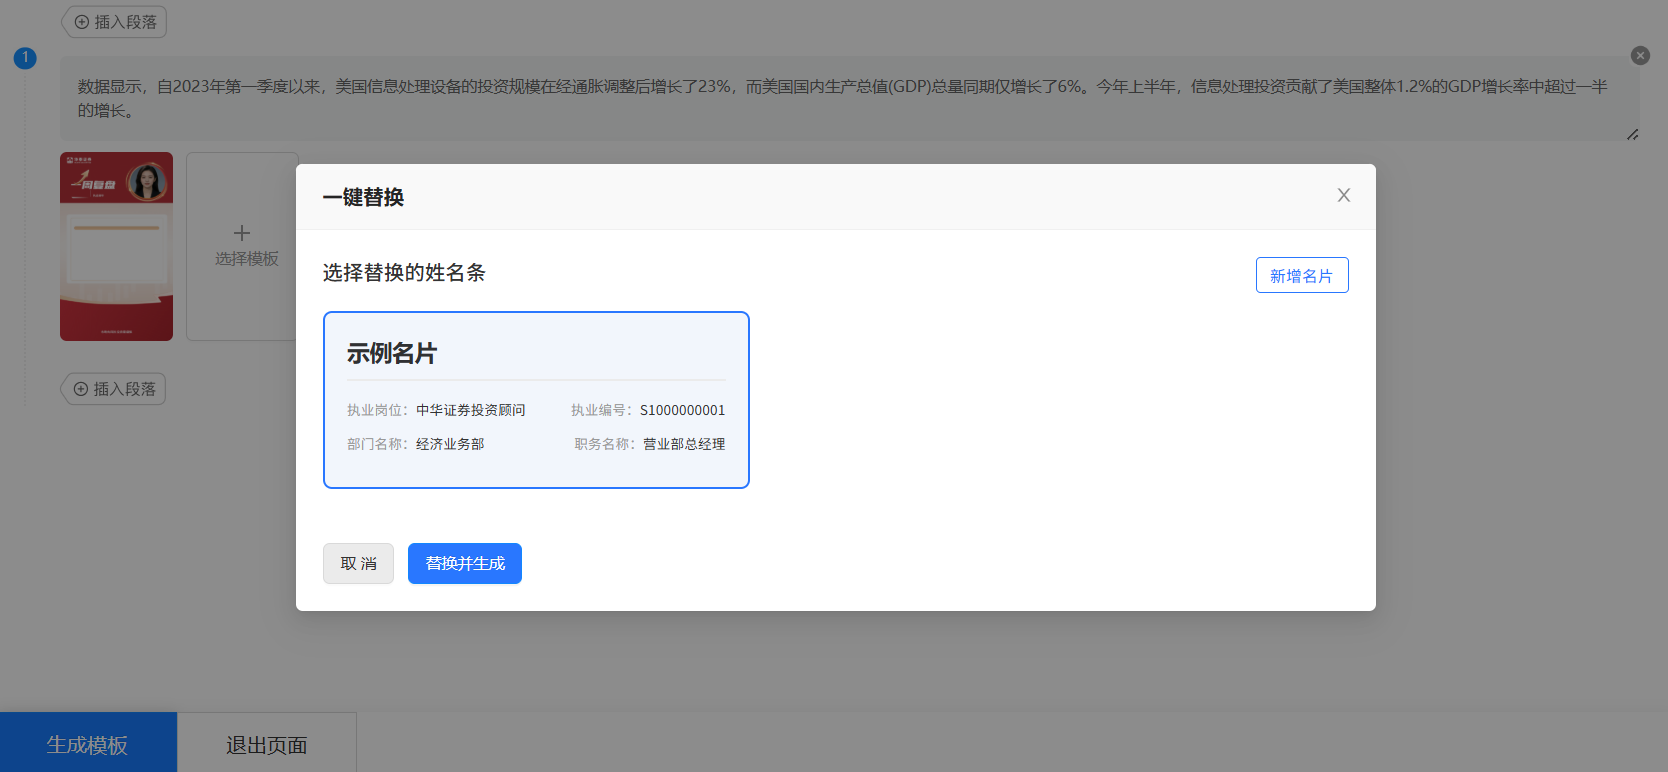
Task: Click the avatar portrait in the red template
Action: coord(148,181)
